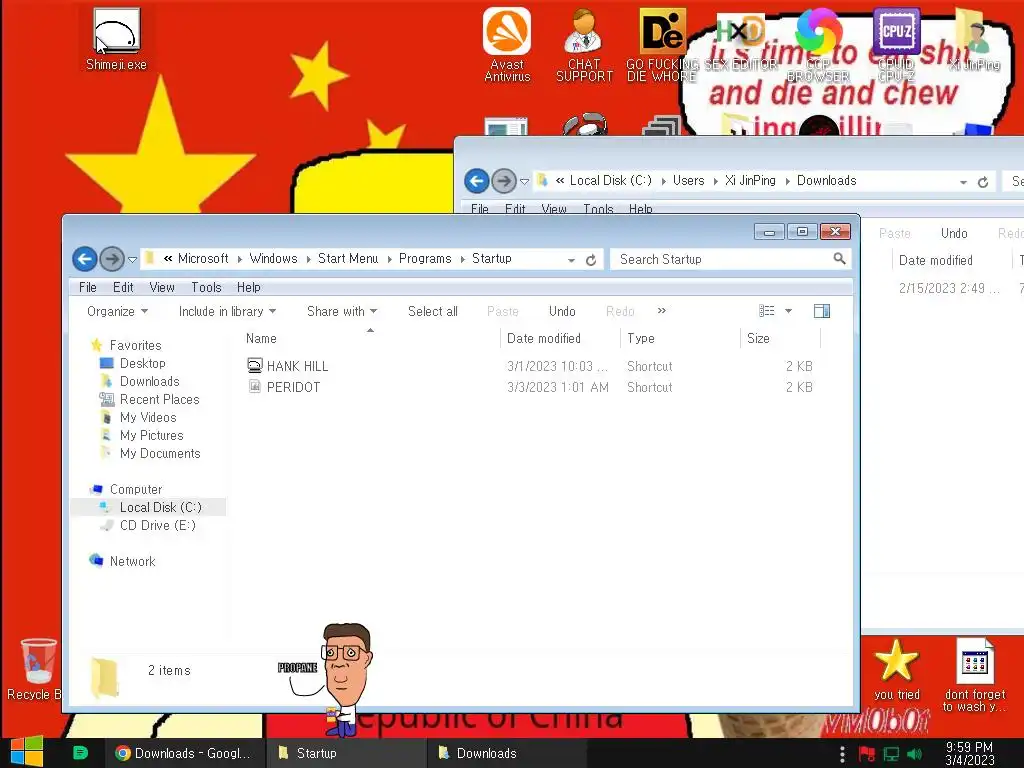Screen dimensions: 1024x768
Task: Click Select all in the toolbar
Action: pyautogui.click(x=433, y=312)
